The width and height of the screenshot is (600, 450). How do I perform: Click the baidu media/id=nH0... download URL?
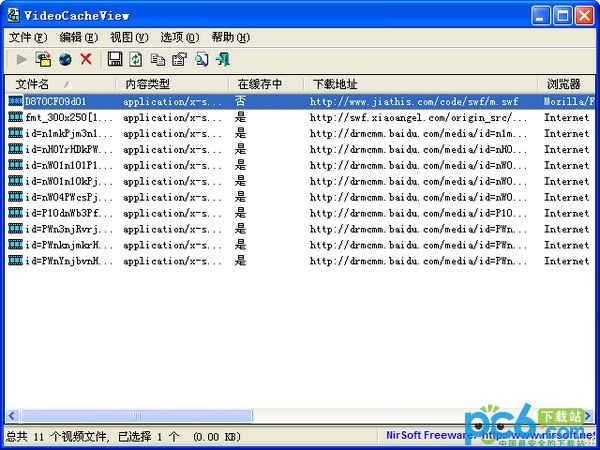click(x=419, y=149)
